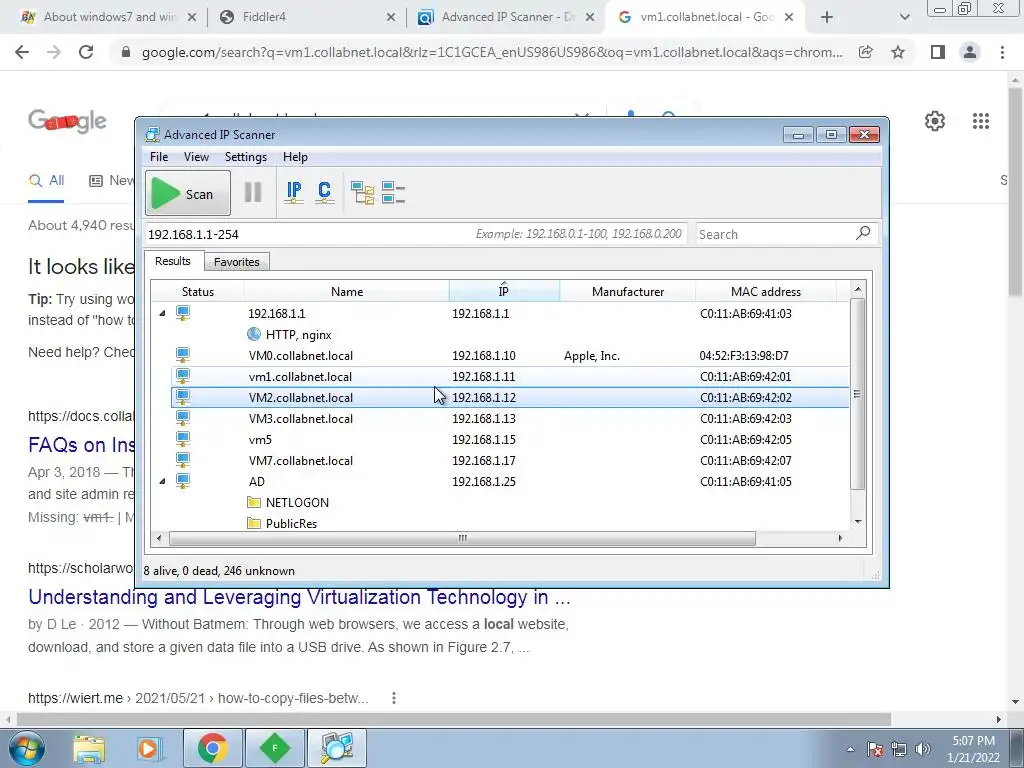Image resolution: width=1024 pixels, height=768 pixels.
Task: Click the C class subnet icon
Action: pyautogui.click(x=325, y=193)
